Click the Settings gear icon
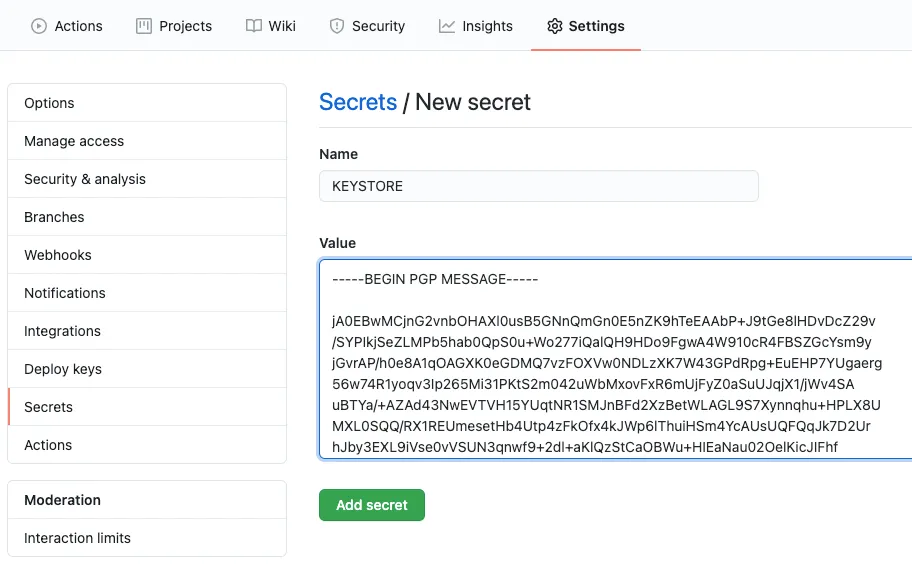This screenshot has width=912, height=567. (555, 26)
